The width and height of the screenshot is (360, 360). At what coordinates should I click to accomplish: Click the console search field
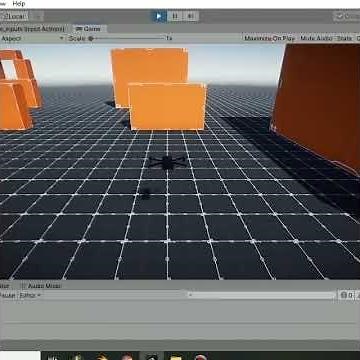[260, 295]
